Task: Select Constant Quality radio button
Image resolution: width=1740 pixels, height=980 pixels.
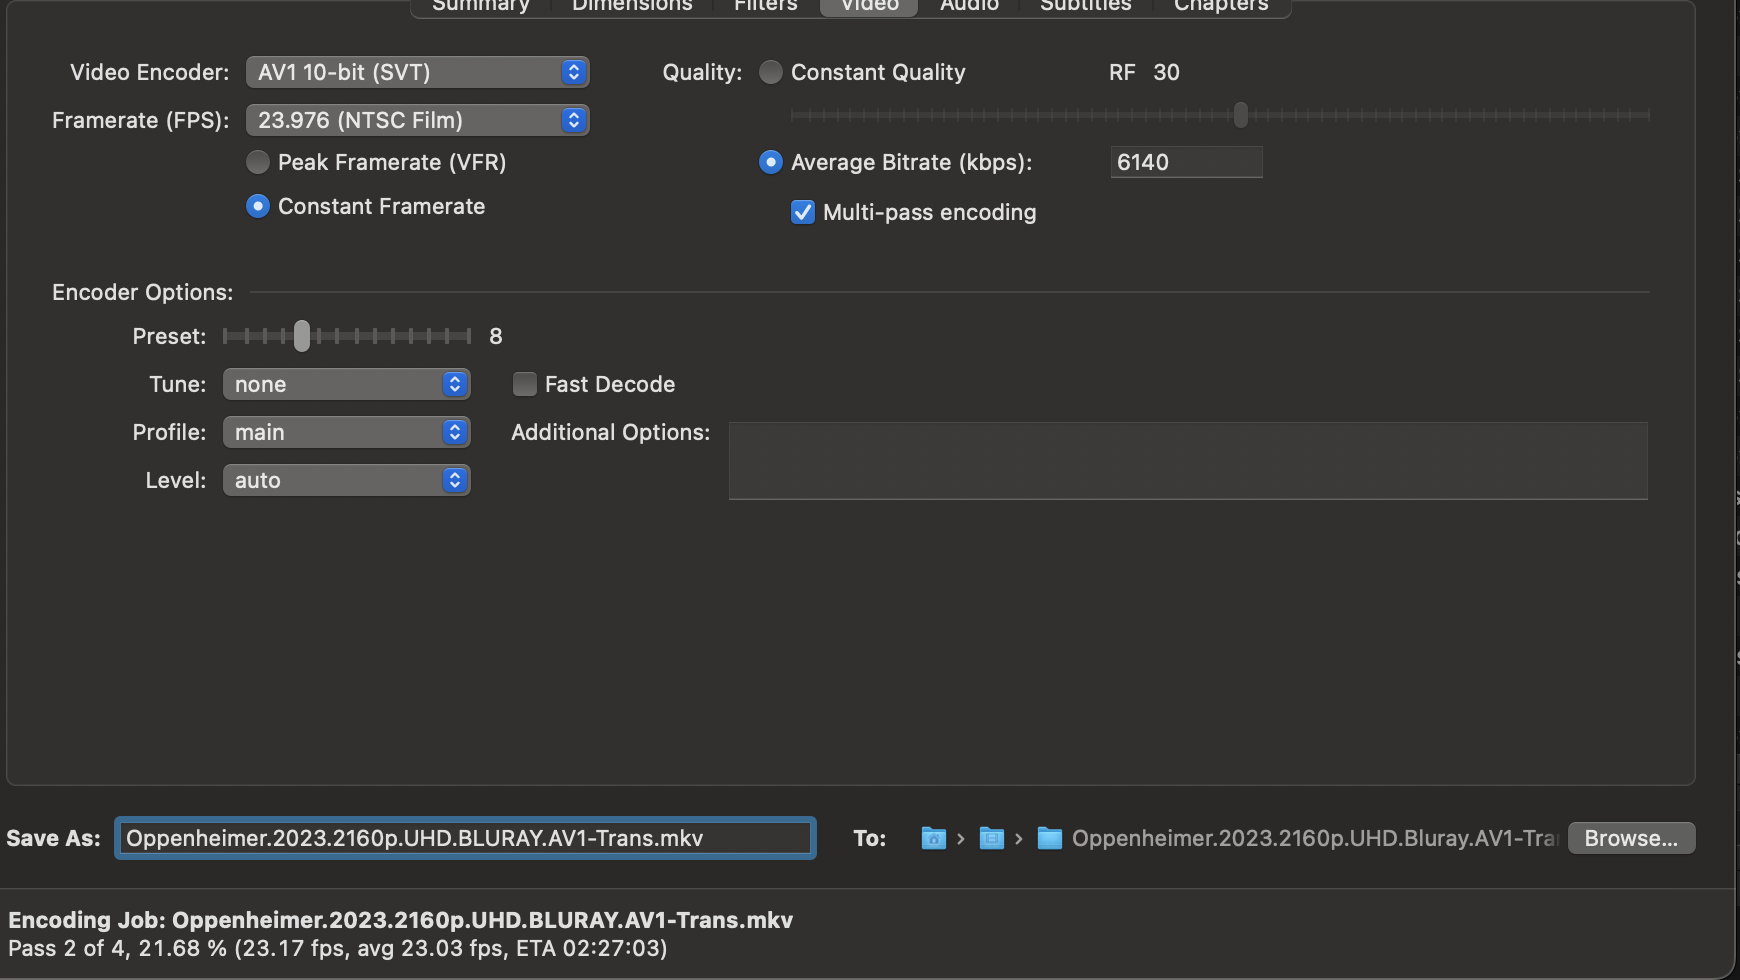Action: click(x=770, y=72)
